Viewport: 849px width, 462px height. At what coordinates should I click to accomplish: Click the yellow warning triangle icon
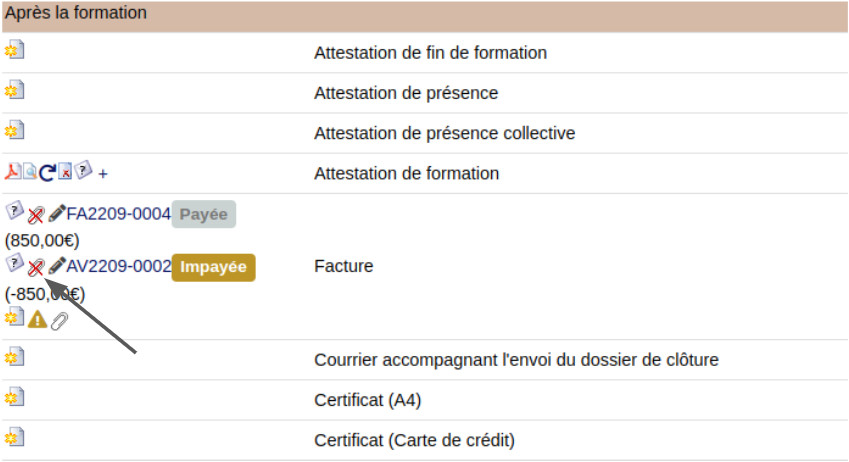pos(37,319)
